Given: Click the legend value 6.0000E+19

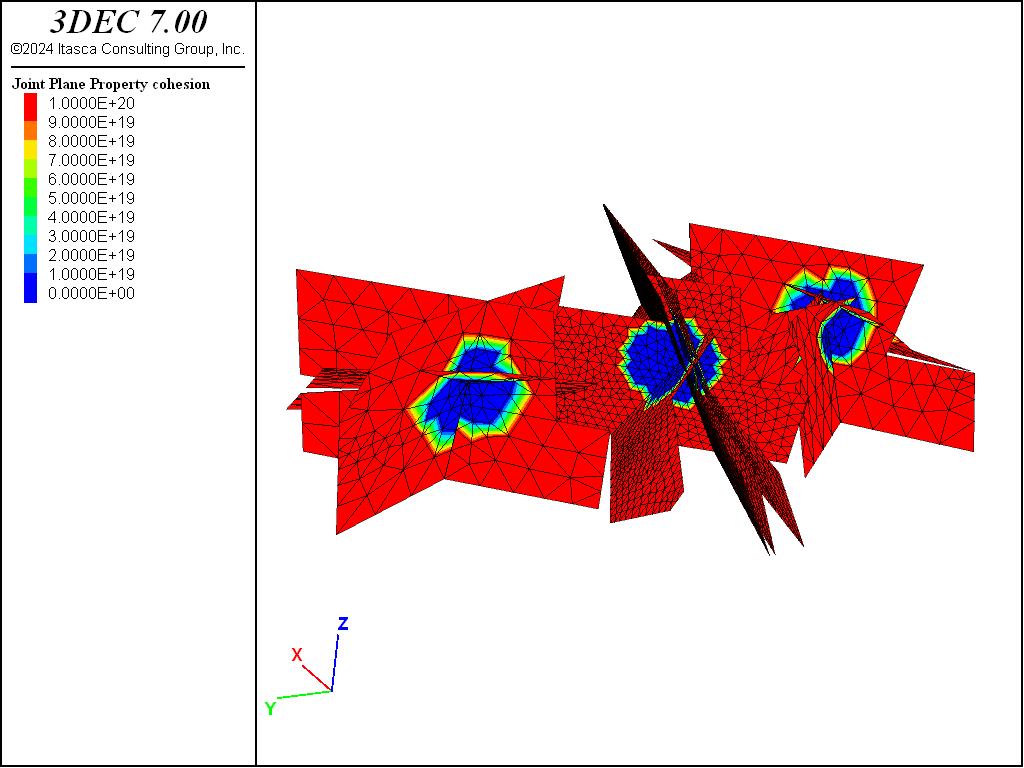Looking at the screenshot, I should click(x=91, y=179).
